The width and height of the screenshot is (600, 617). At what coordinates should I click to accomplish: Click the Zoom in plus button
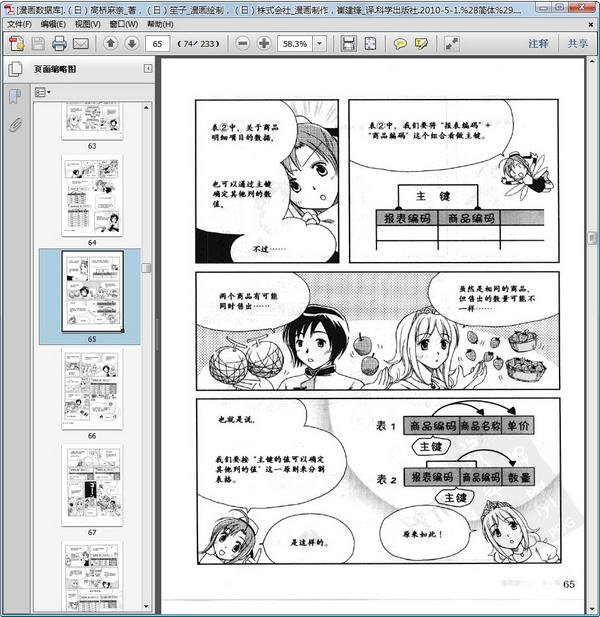coord(264,43)
